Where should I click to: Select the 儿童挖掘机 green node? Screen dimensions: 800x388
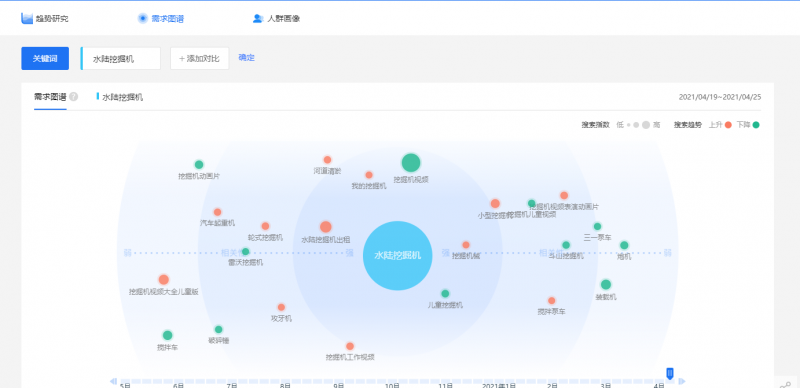click(x=445, y=294)
